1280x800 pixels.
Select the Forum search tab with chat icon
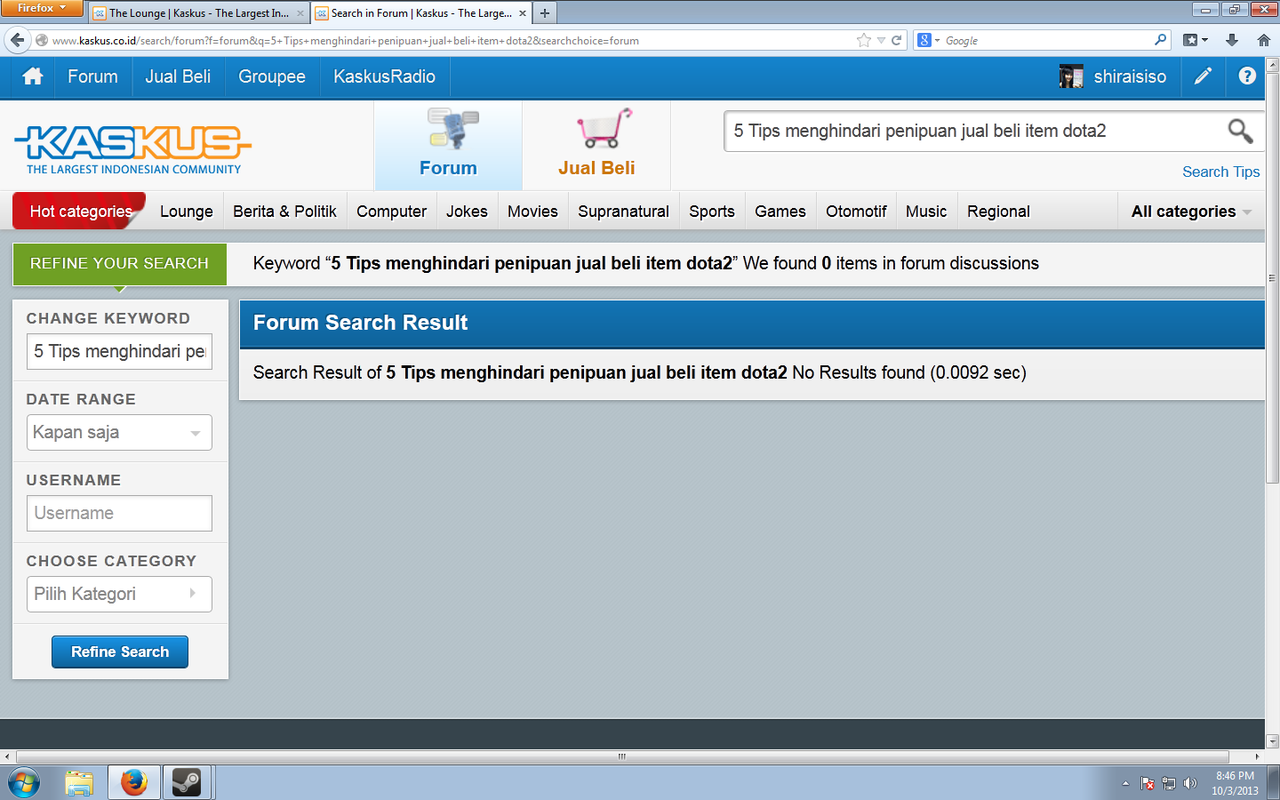click(x=448, y=145)
